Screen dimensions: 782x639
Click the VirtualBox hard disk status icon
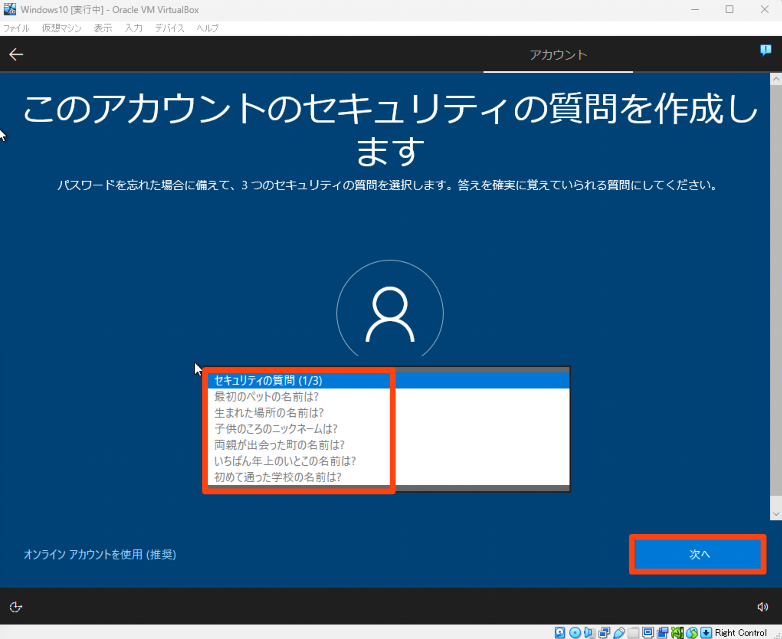(x=560, y=633)
